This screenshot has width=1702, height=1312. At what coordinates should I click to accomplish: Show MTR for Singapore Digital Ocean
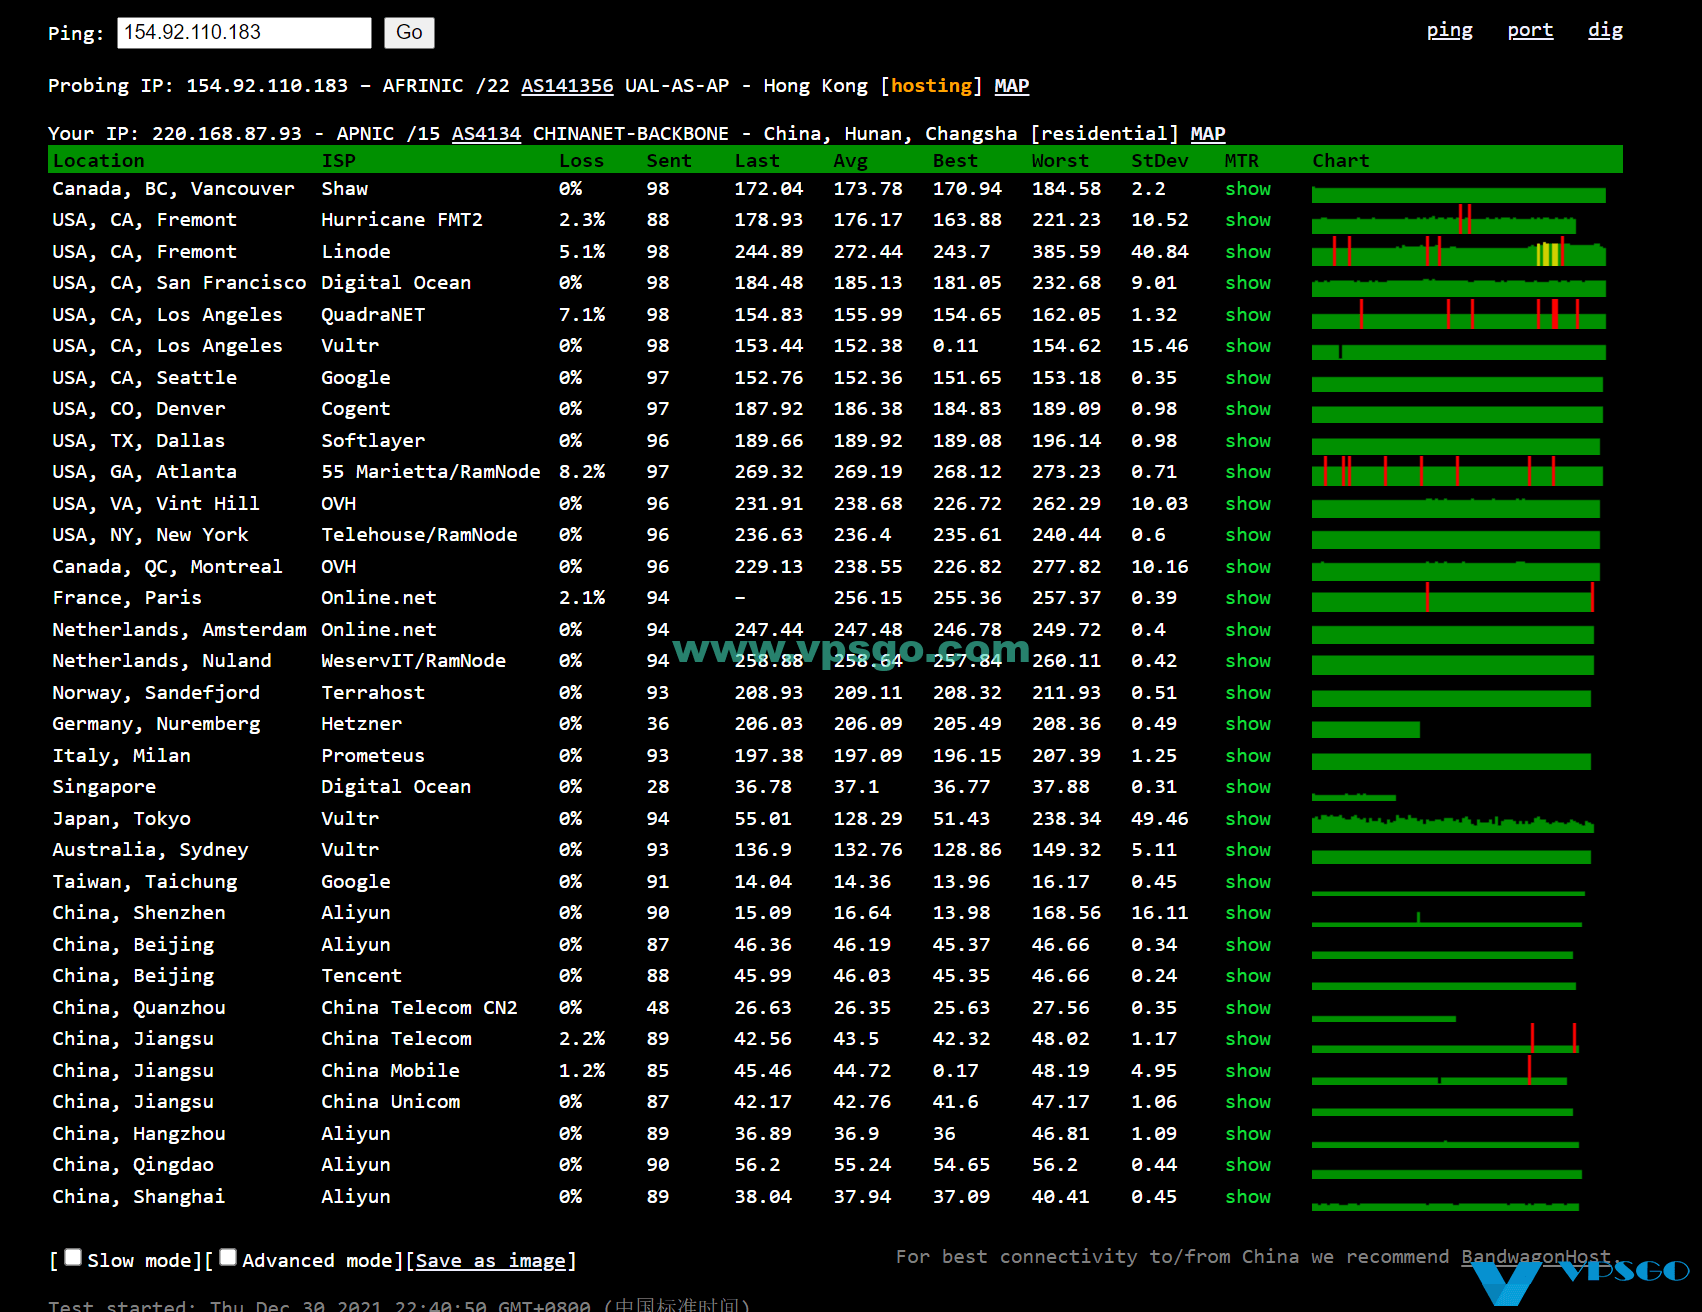click(1248, 787)
